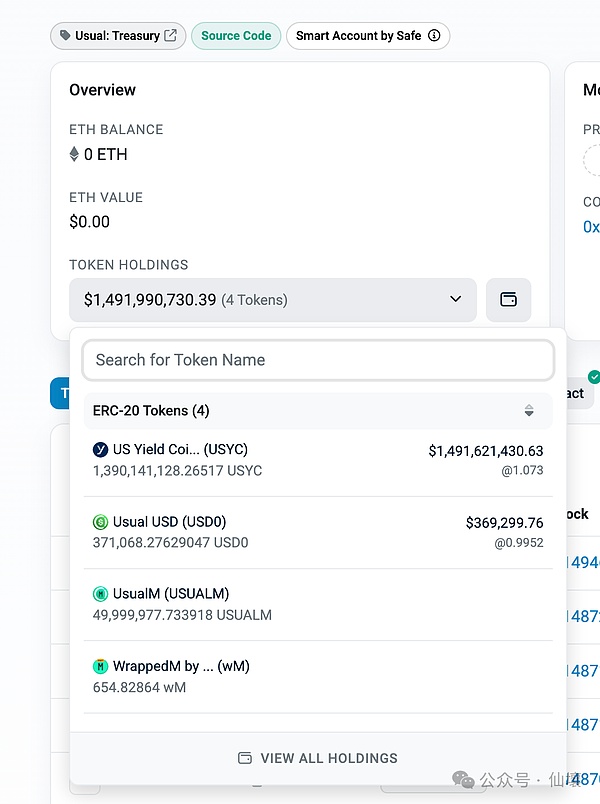Image resolution: width=600 pixels, height=804 pixels.
Task: Open the wallet icon button beside token holdings
Action: [508, 300]
